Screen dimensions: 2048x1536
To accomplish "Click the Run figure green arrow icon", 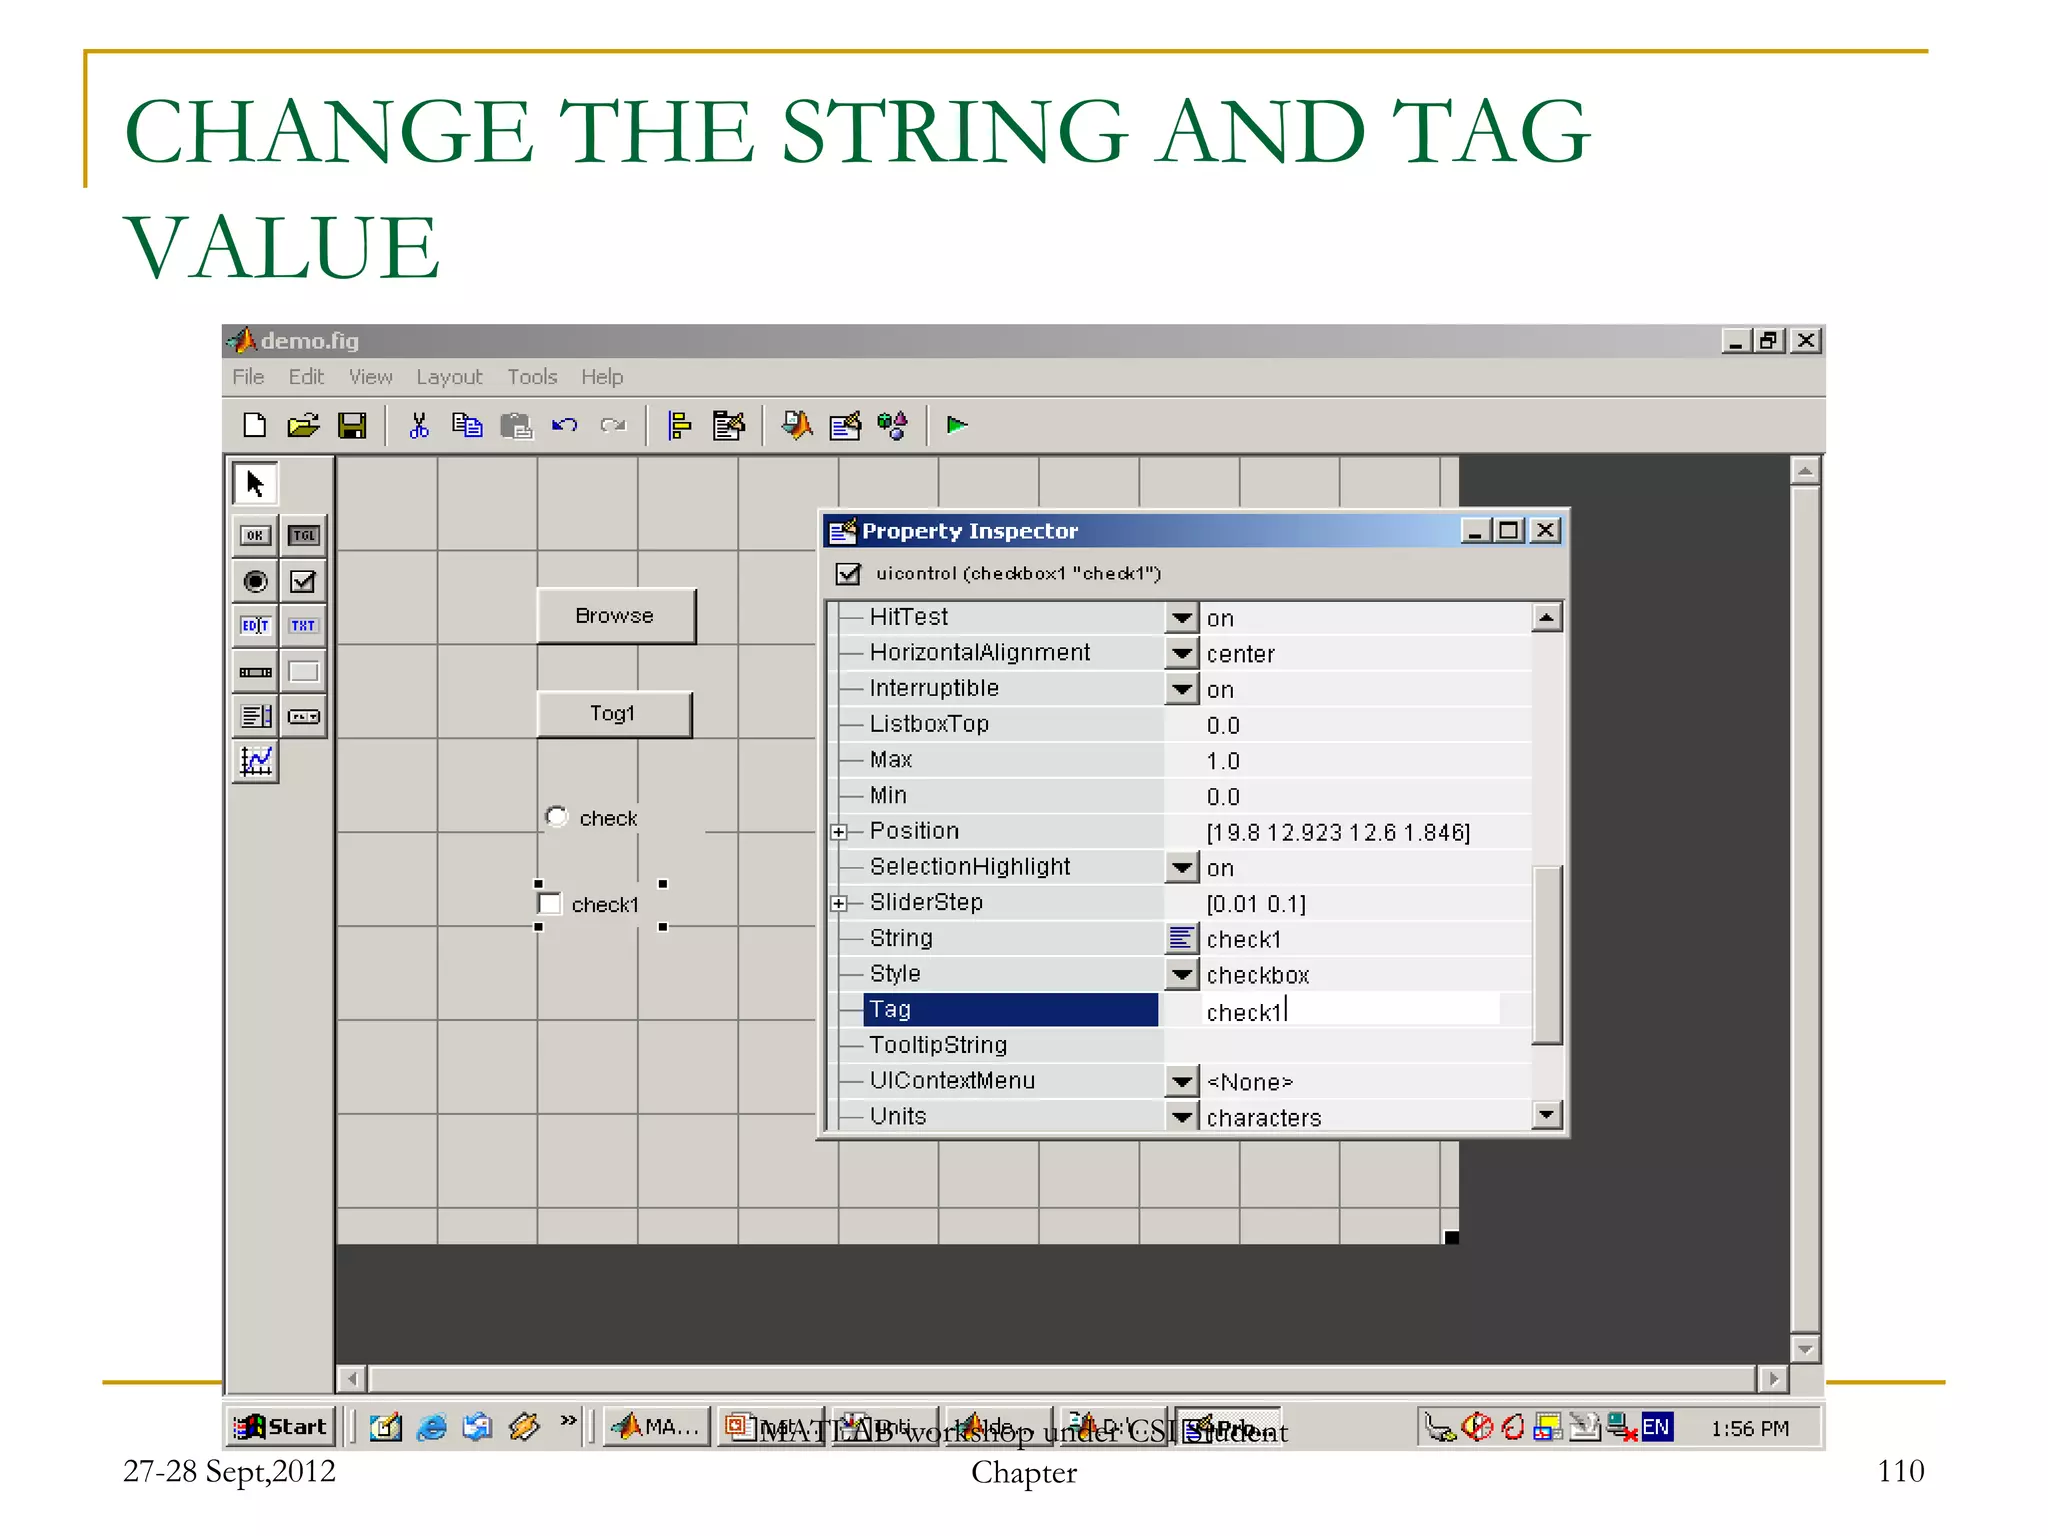I will point(956,426).
